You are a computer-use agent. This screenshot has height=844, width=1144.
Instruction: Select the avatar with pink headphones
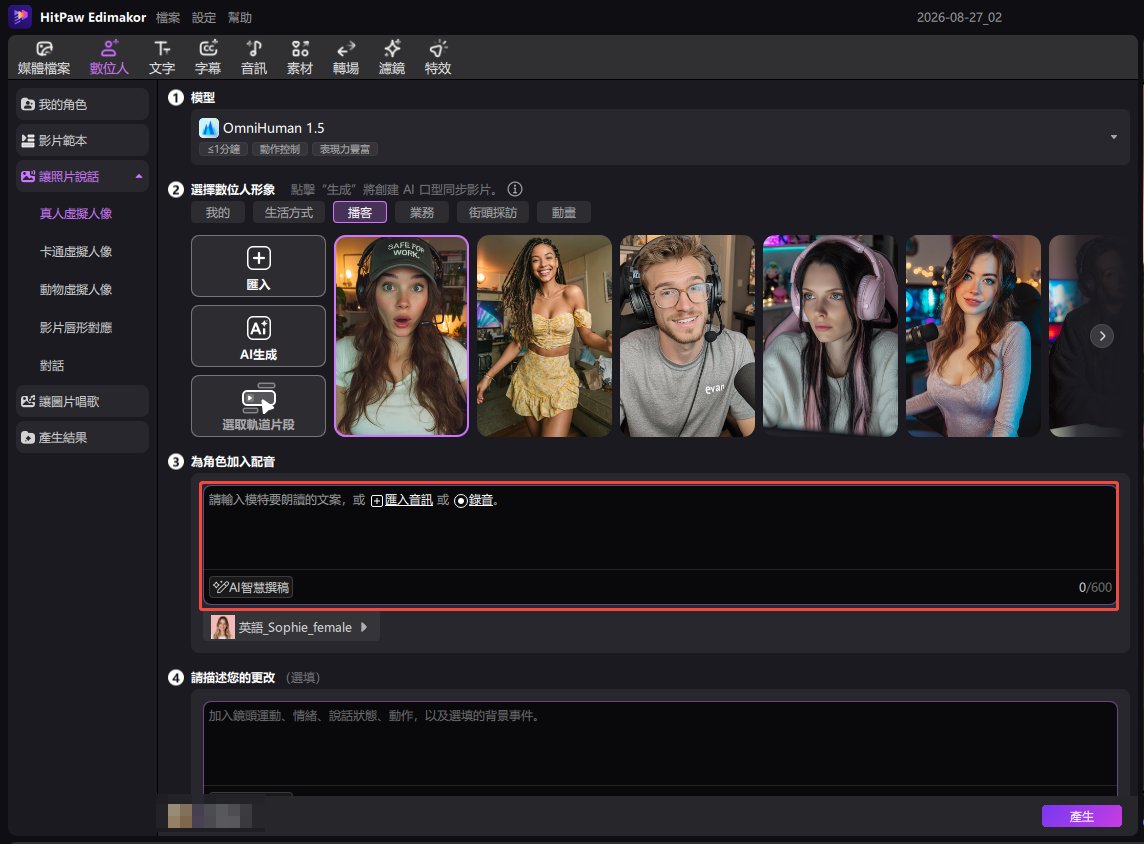point(830,336)
